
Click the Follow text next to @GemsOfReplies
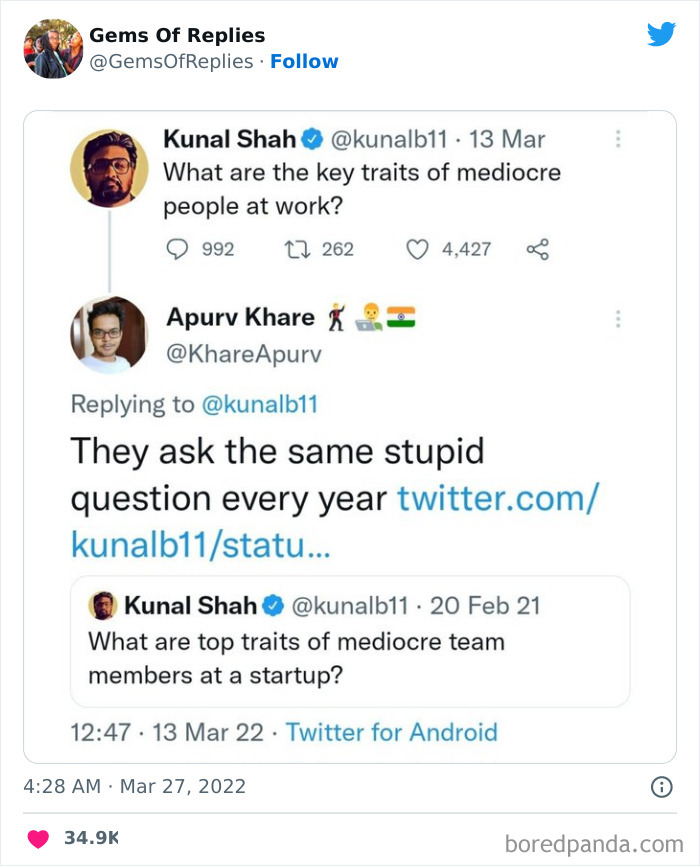[x=305, y=61]
